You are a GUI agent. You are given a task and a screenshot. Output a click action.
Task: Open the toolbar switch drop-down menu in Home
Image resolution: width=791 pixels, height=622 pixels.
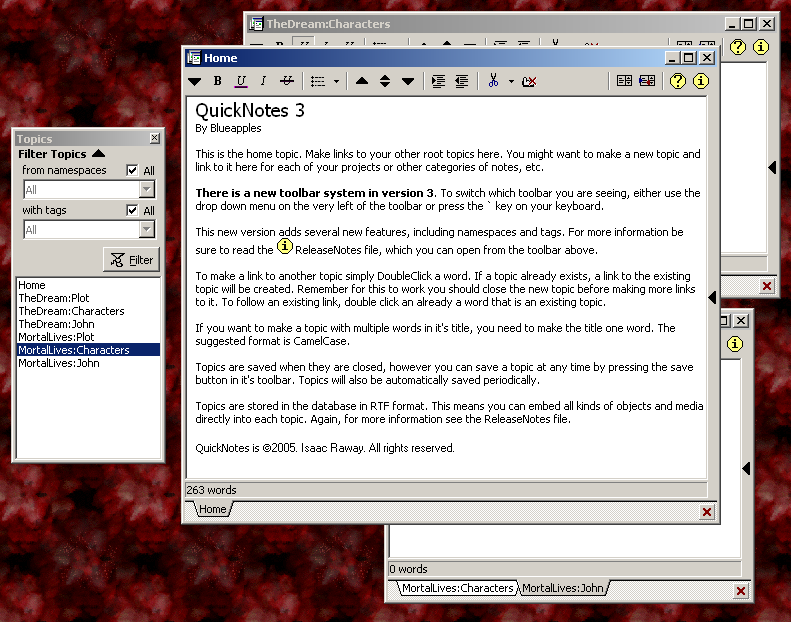coord(195,81)
